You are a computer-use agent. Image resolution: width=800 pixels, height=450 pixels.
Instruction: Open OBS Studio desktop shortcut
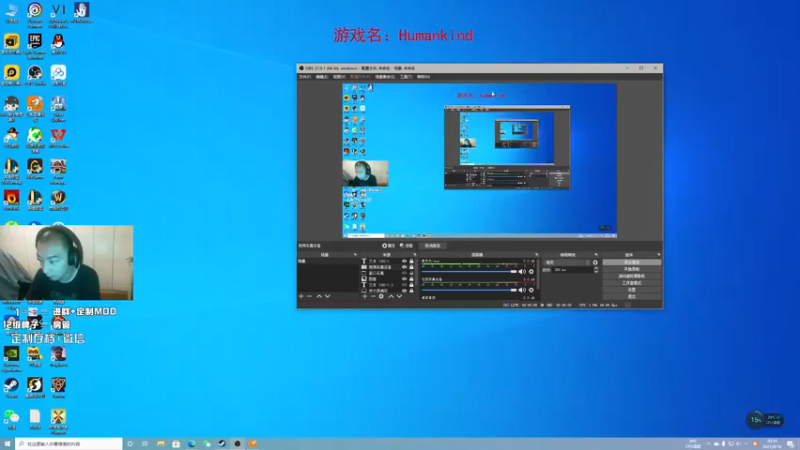pyautogui.click(x=35, y=76)
